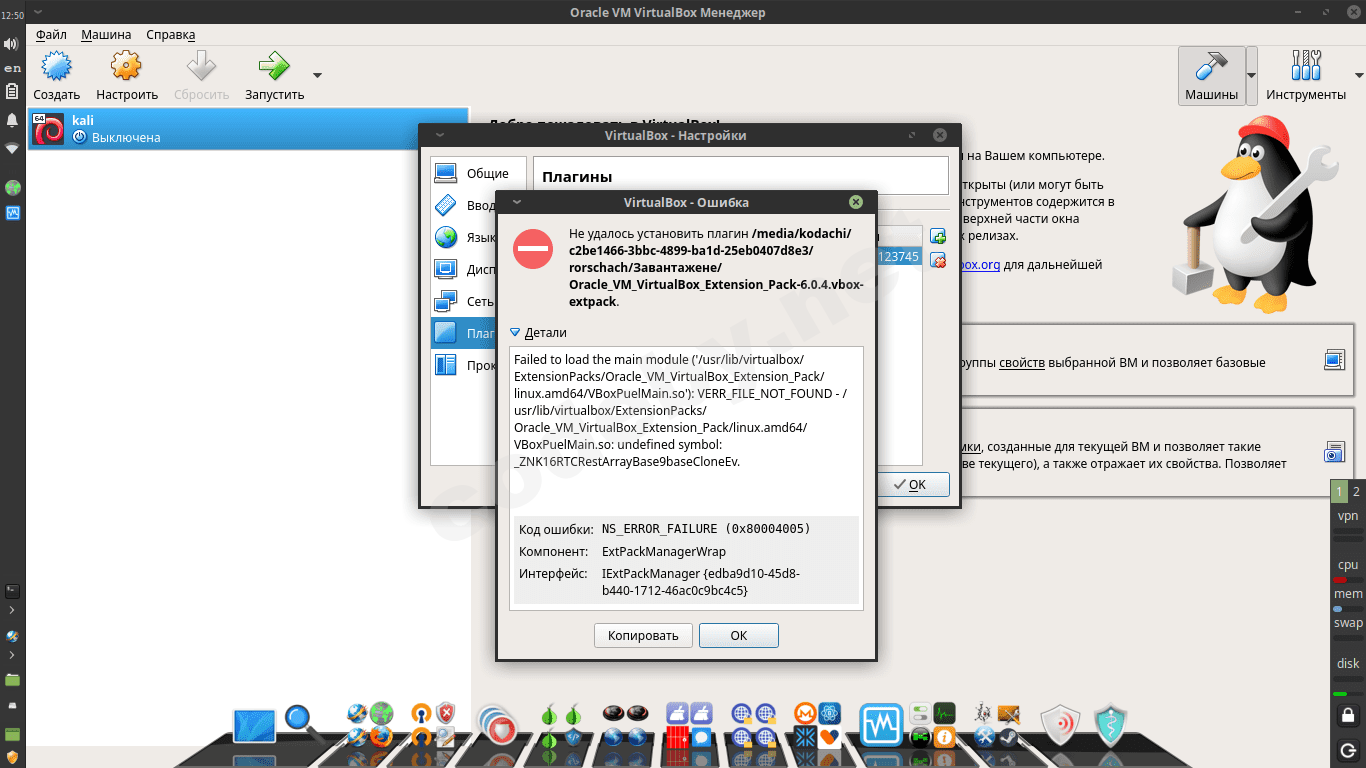Switch to workspace 1

(x=1339, y=491)
